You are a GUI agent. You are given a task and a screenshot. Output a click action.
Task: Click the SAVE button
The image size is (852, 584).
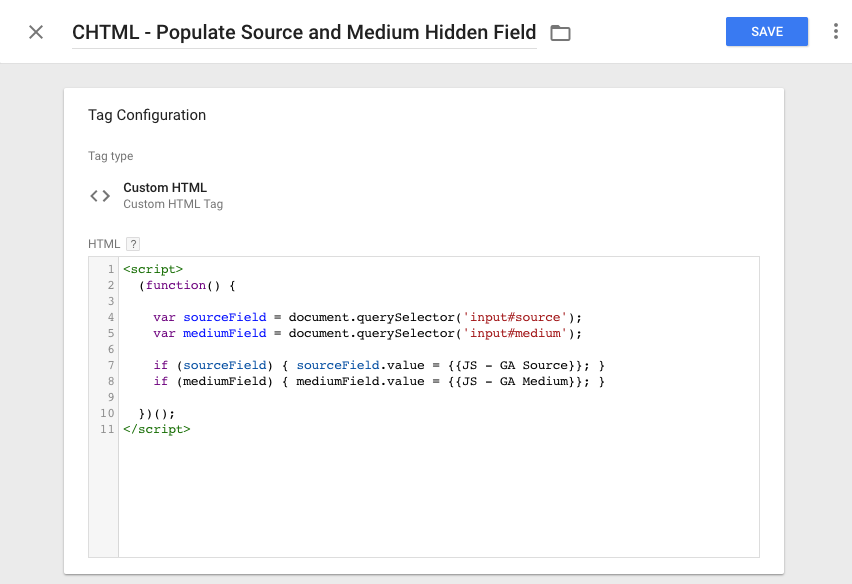(x=767, y=32)
